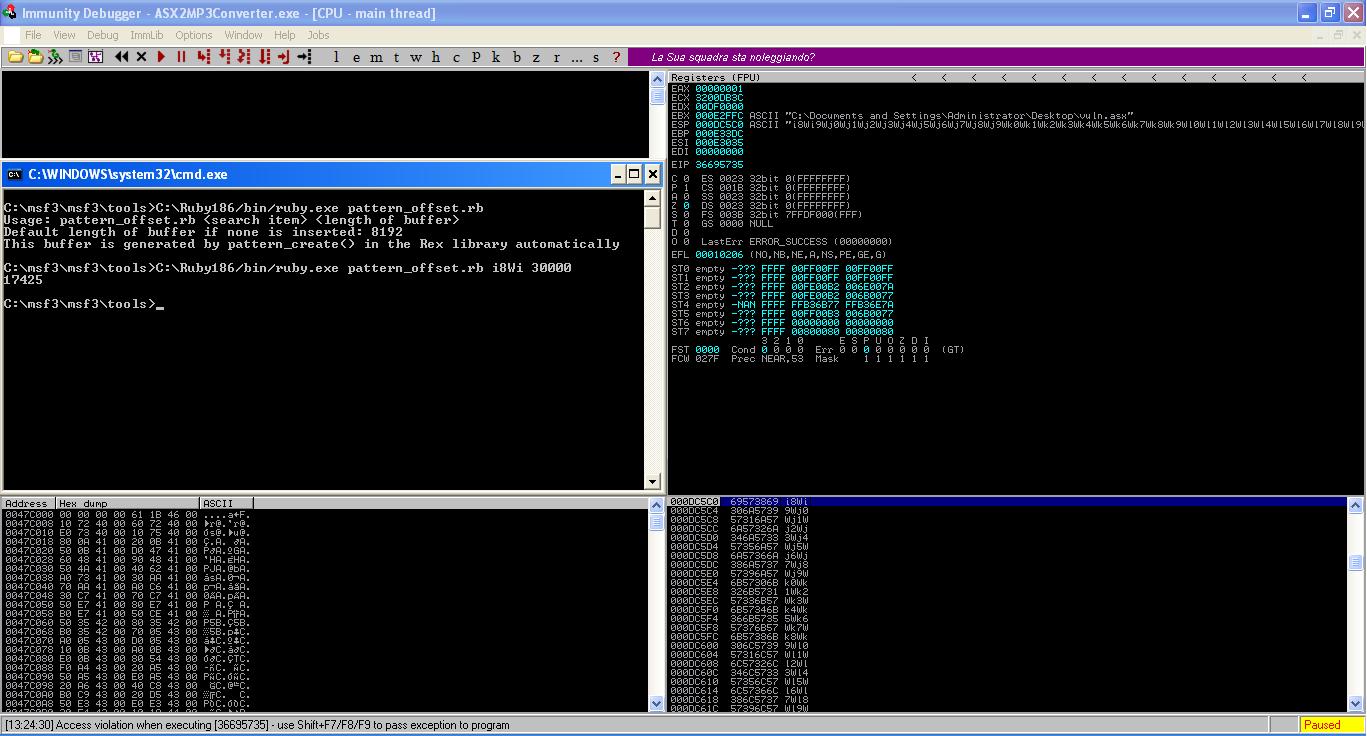The height and width of the screenshot is (736, 1367).
Task: Click the Execute till return icon
Action: pyautogui.click(x=283, y=57)
